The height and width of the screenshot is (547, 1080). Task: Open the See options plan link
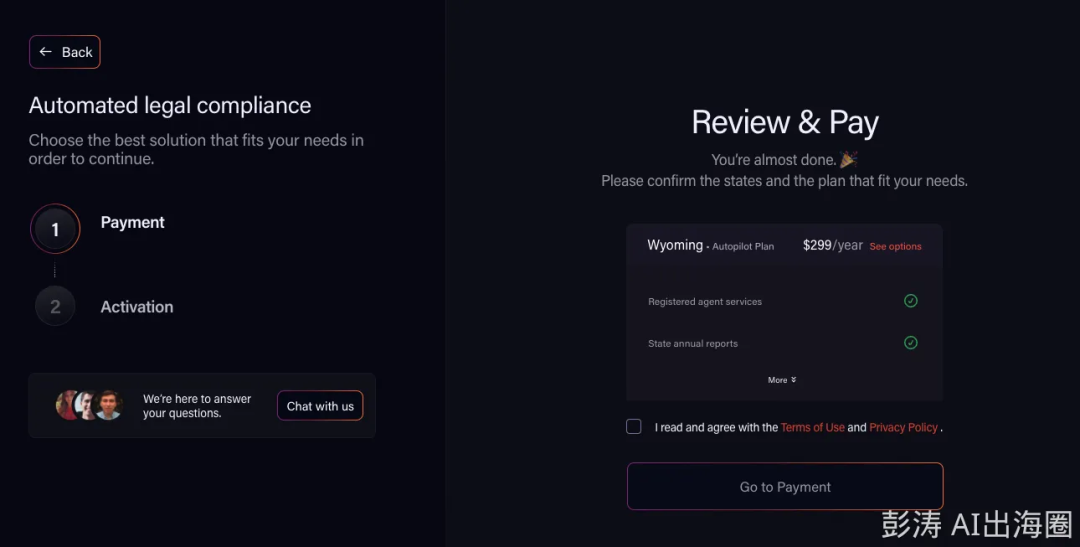coord(895,246)
